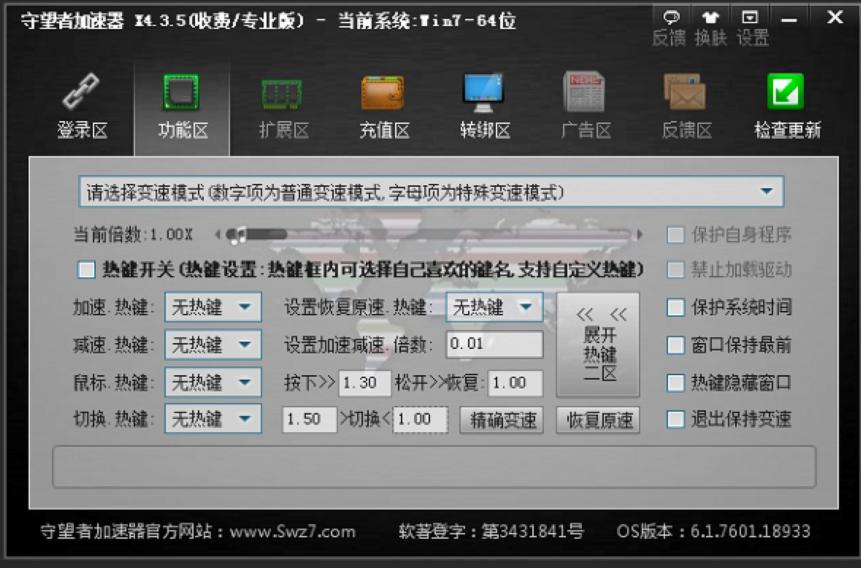Expand the 切换.热键 dropdown
Image resolution: width=861 pixels, height=568 pixels.
click(x=213, y=419)
